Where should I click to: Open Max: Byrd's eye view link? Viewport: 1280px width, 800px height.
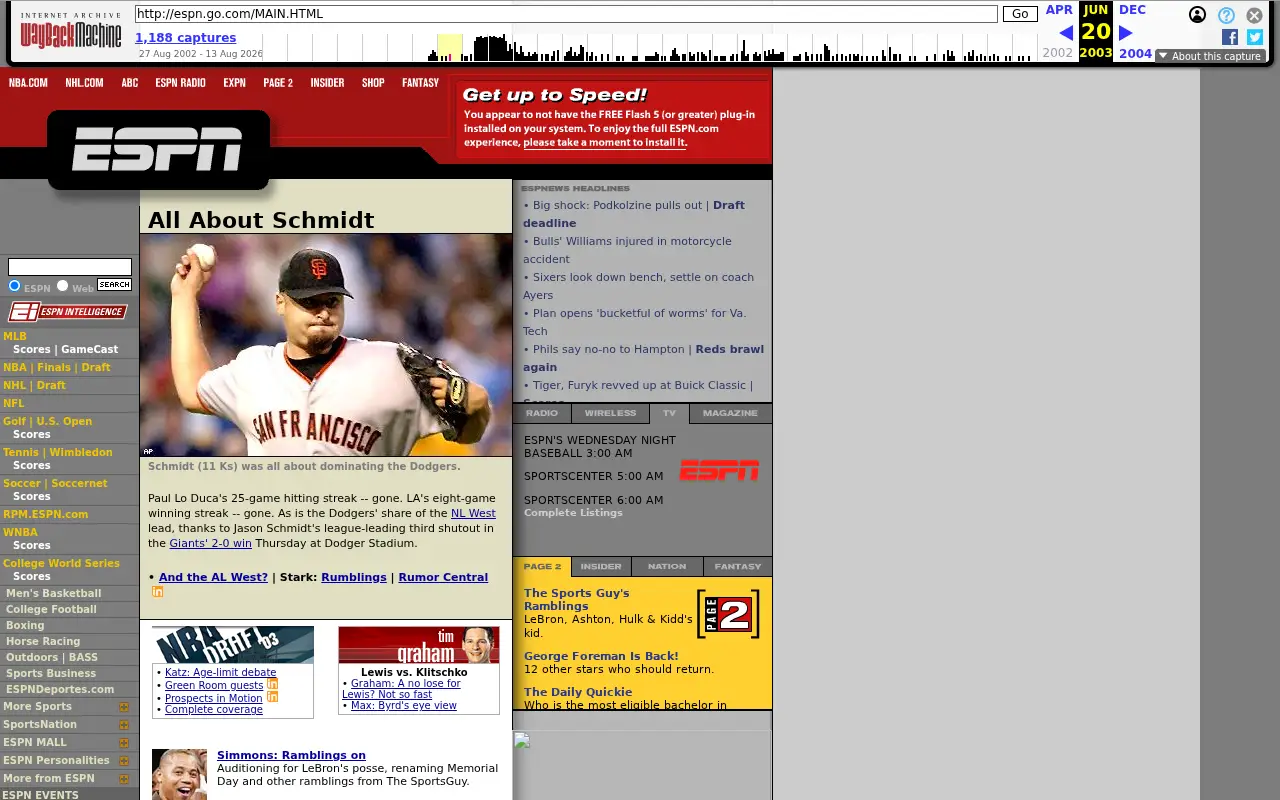click(x=403, y=705)
